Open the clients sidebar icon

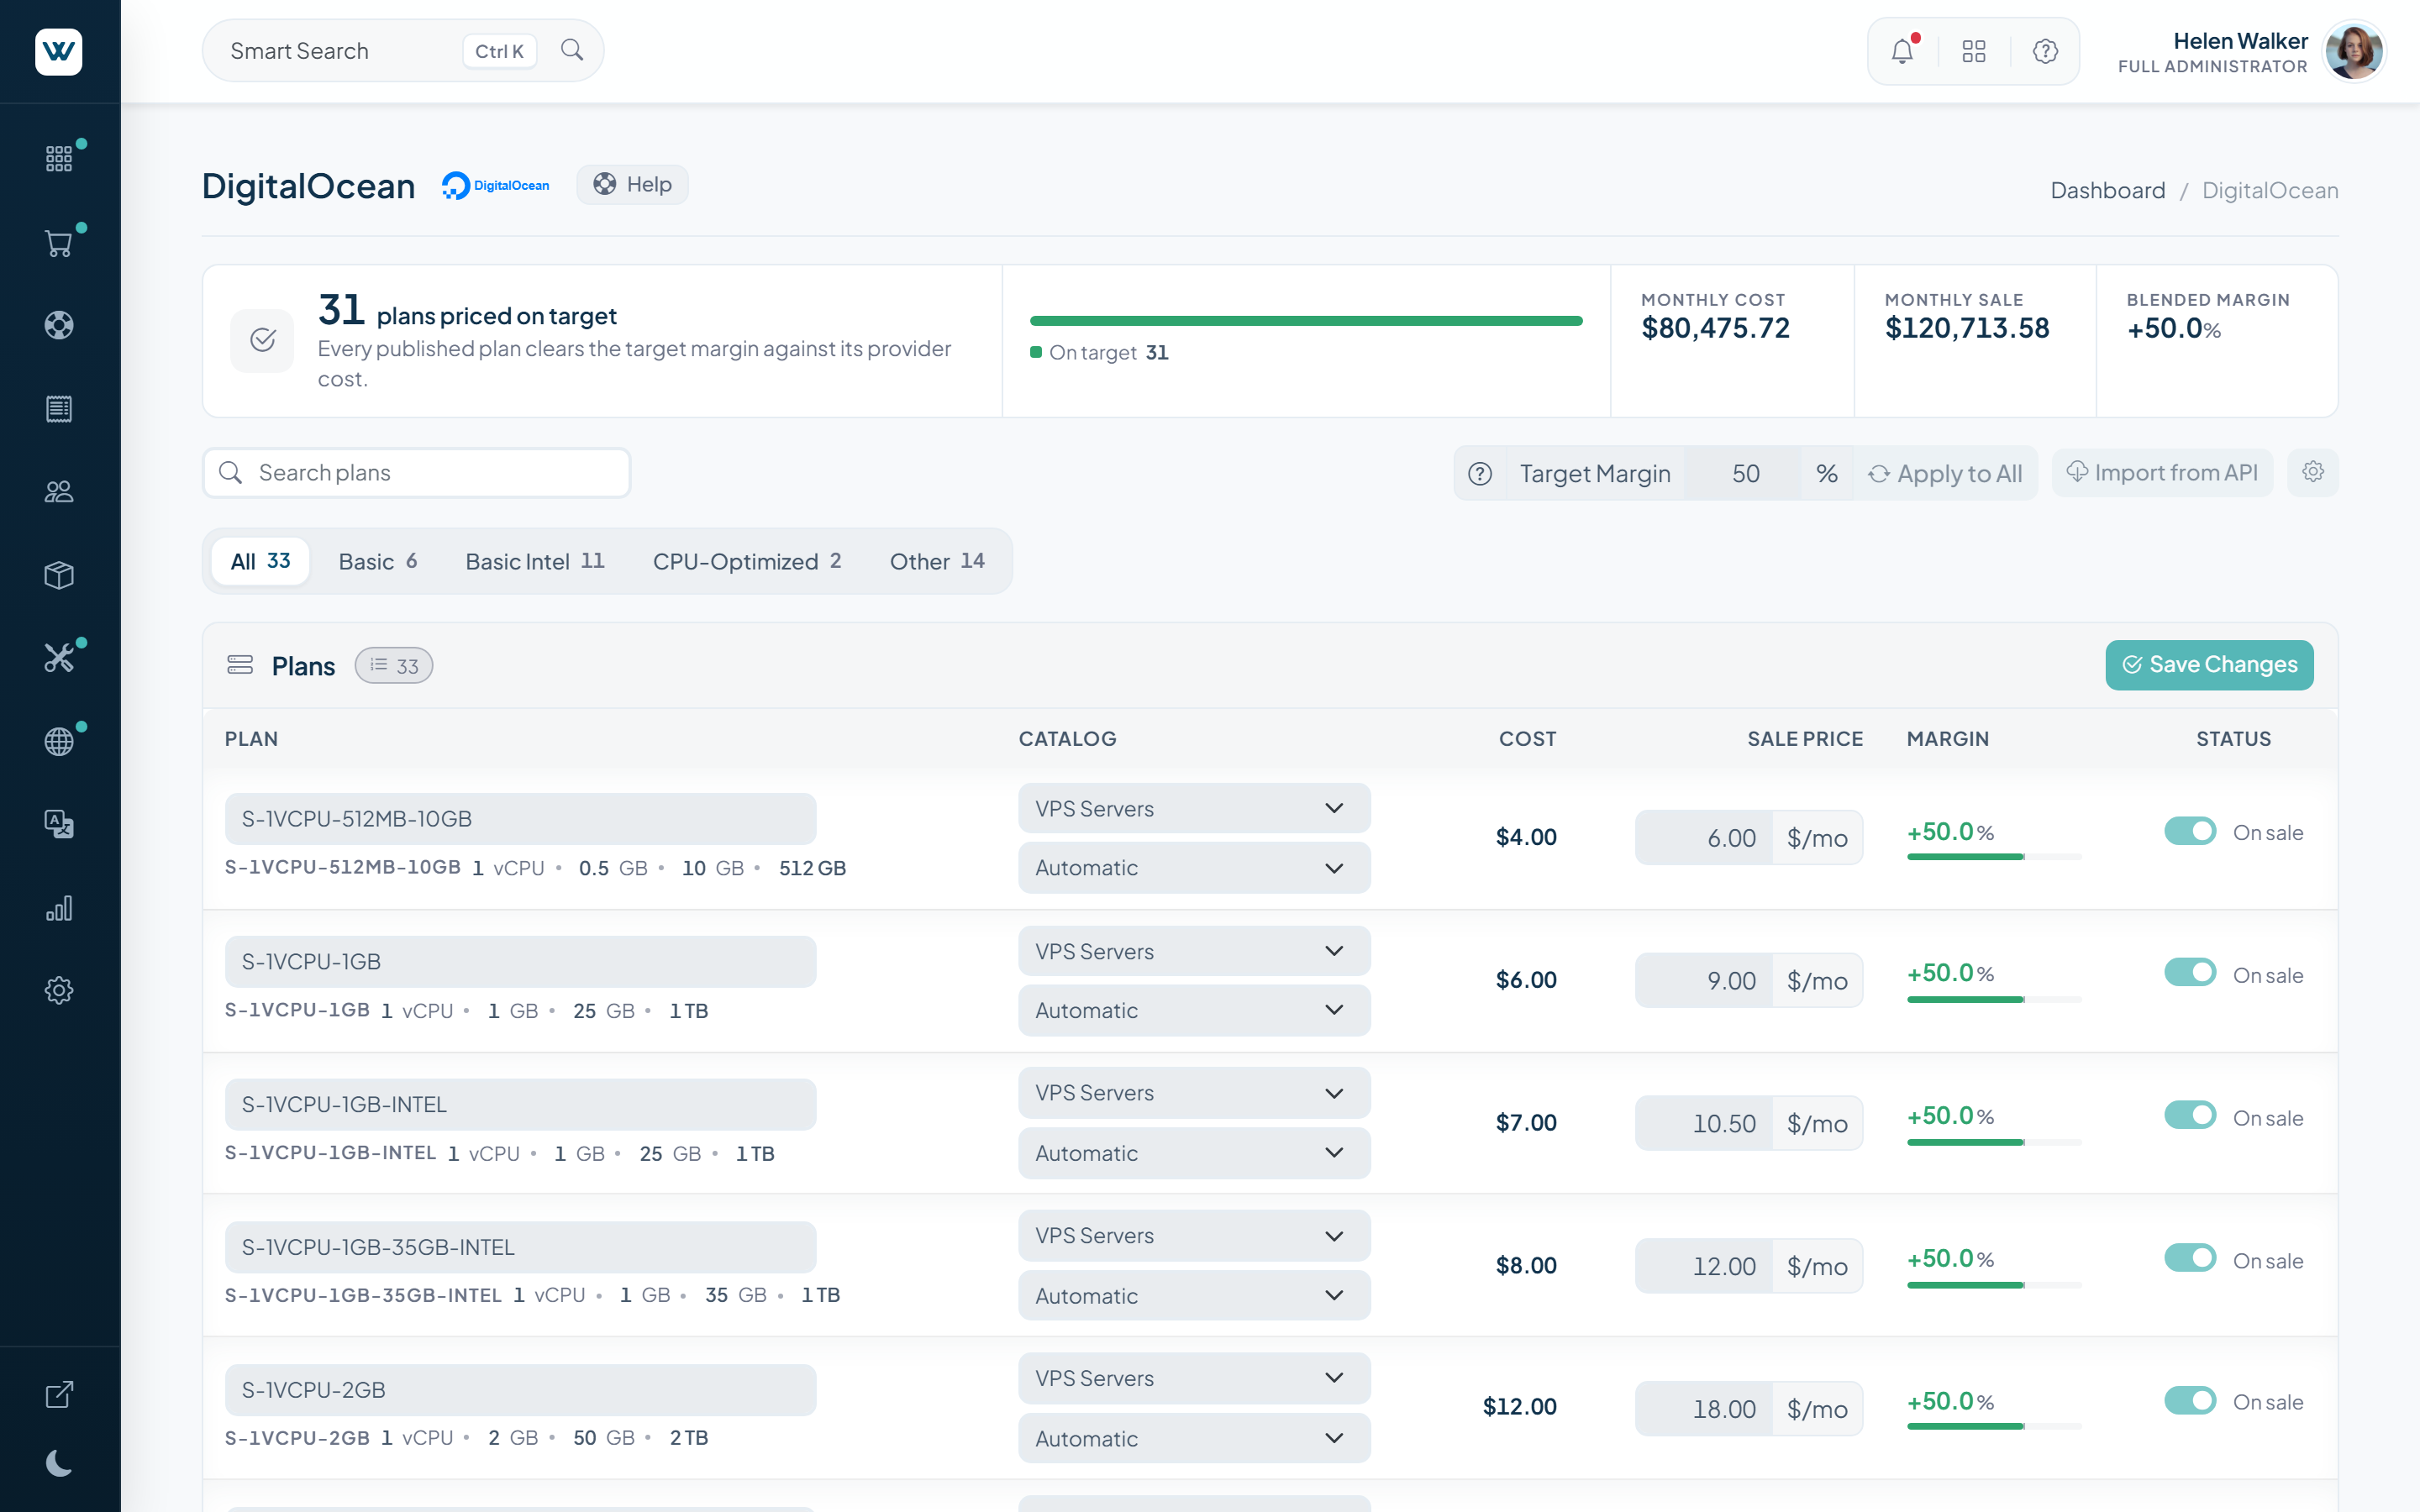(59, 491)
